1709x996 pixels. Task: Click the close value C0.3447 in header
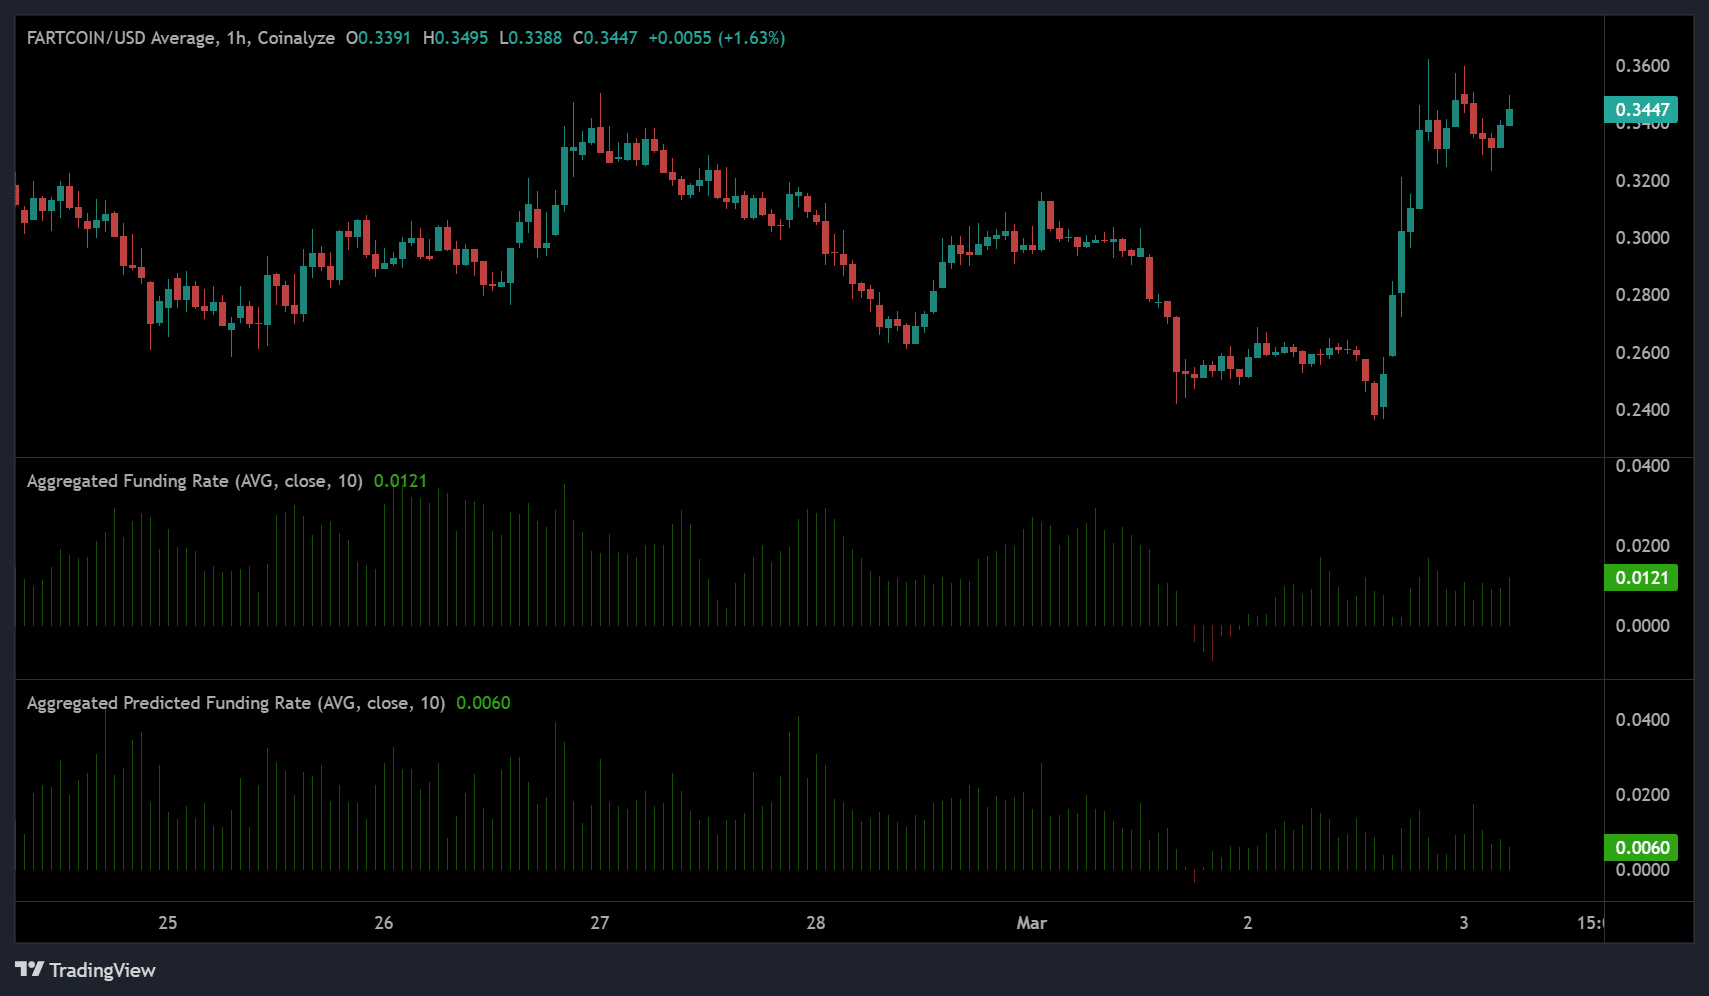click(605, 38)
